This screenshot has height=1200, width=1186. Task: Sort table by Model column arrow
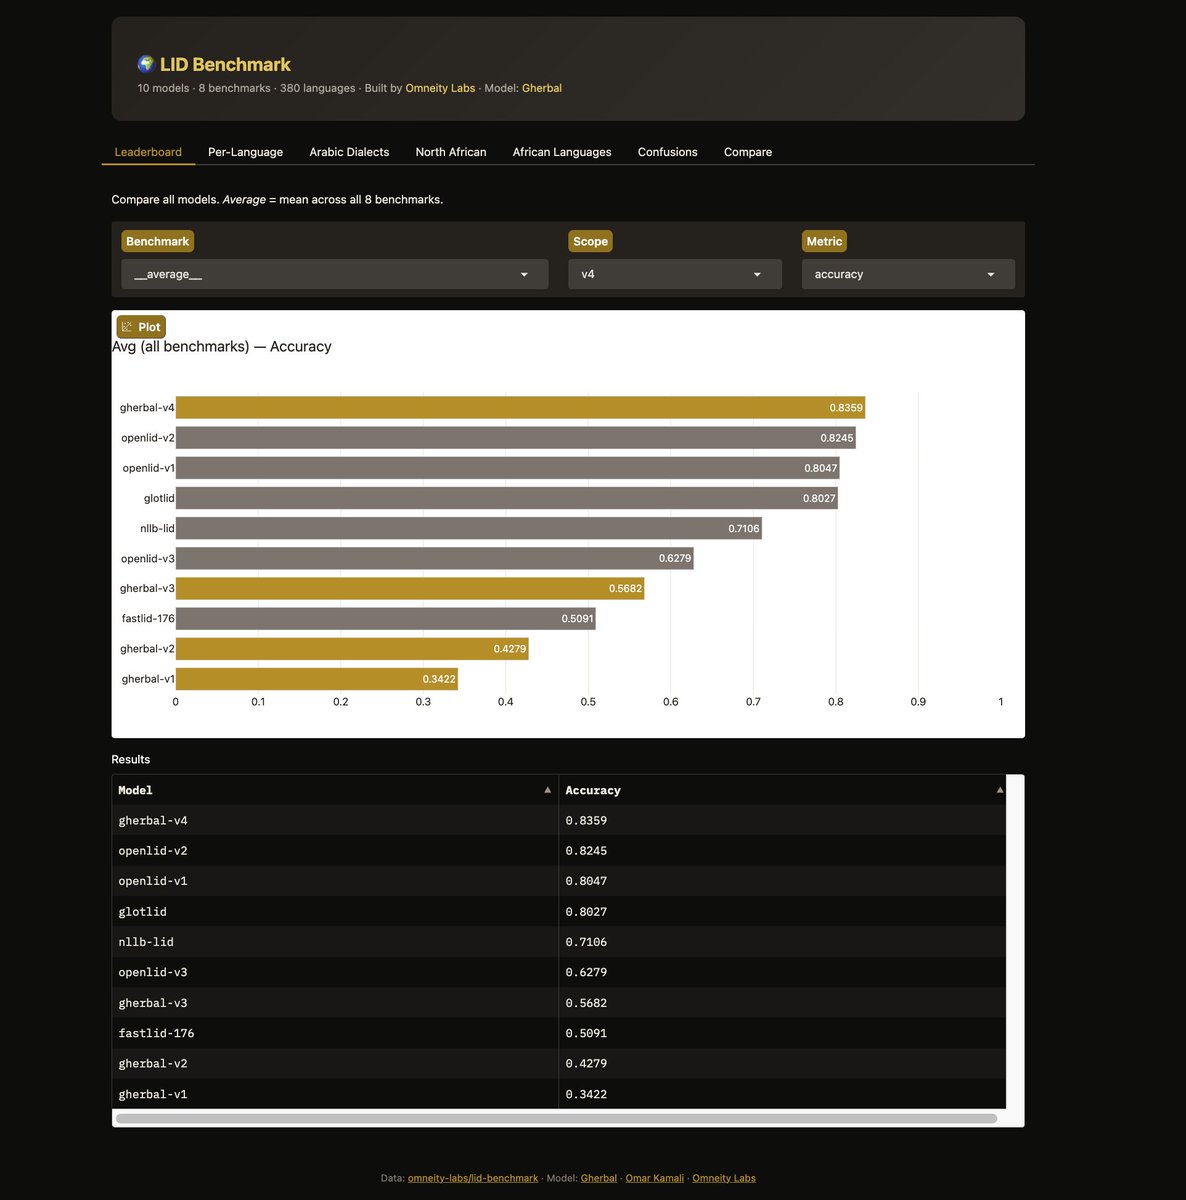(x=547, y=790)
